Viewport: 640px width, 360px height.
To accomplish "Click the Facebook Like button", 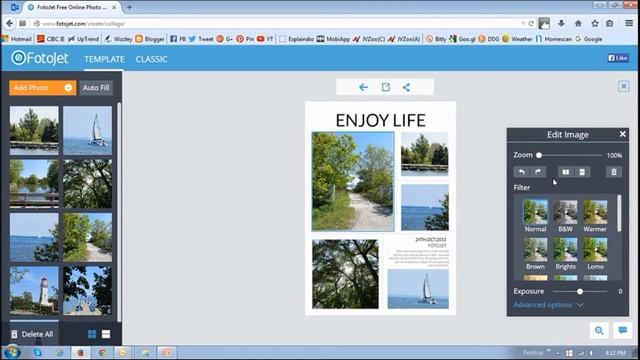I will [x=618, y=58].
